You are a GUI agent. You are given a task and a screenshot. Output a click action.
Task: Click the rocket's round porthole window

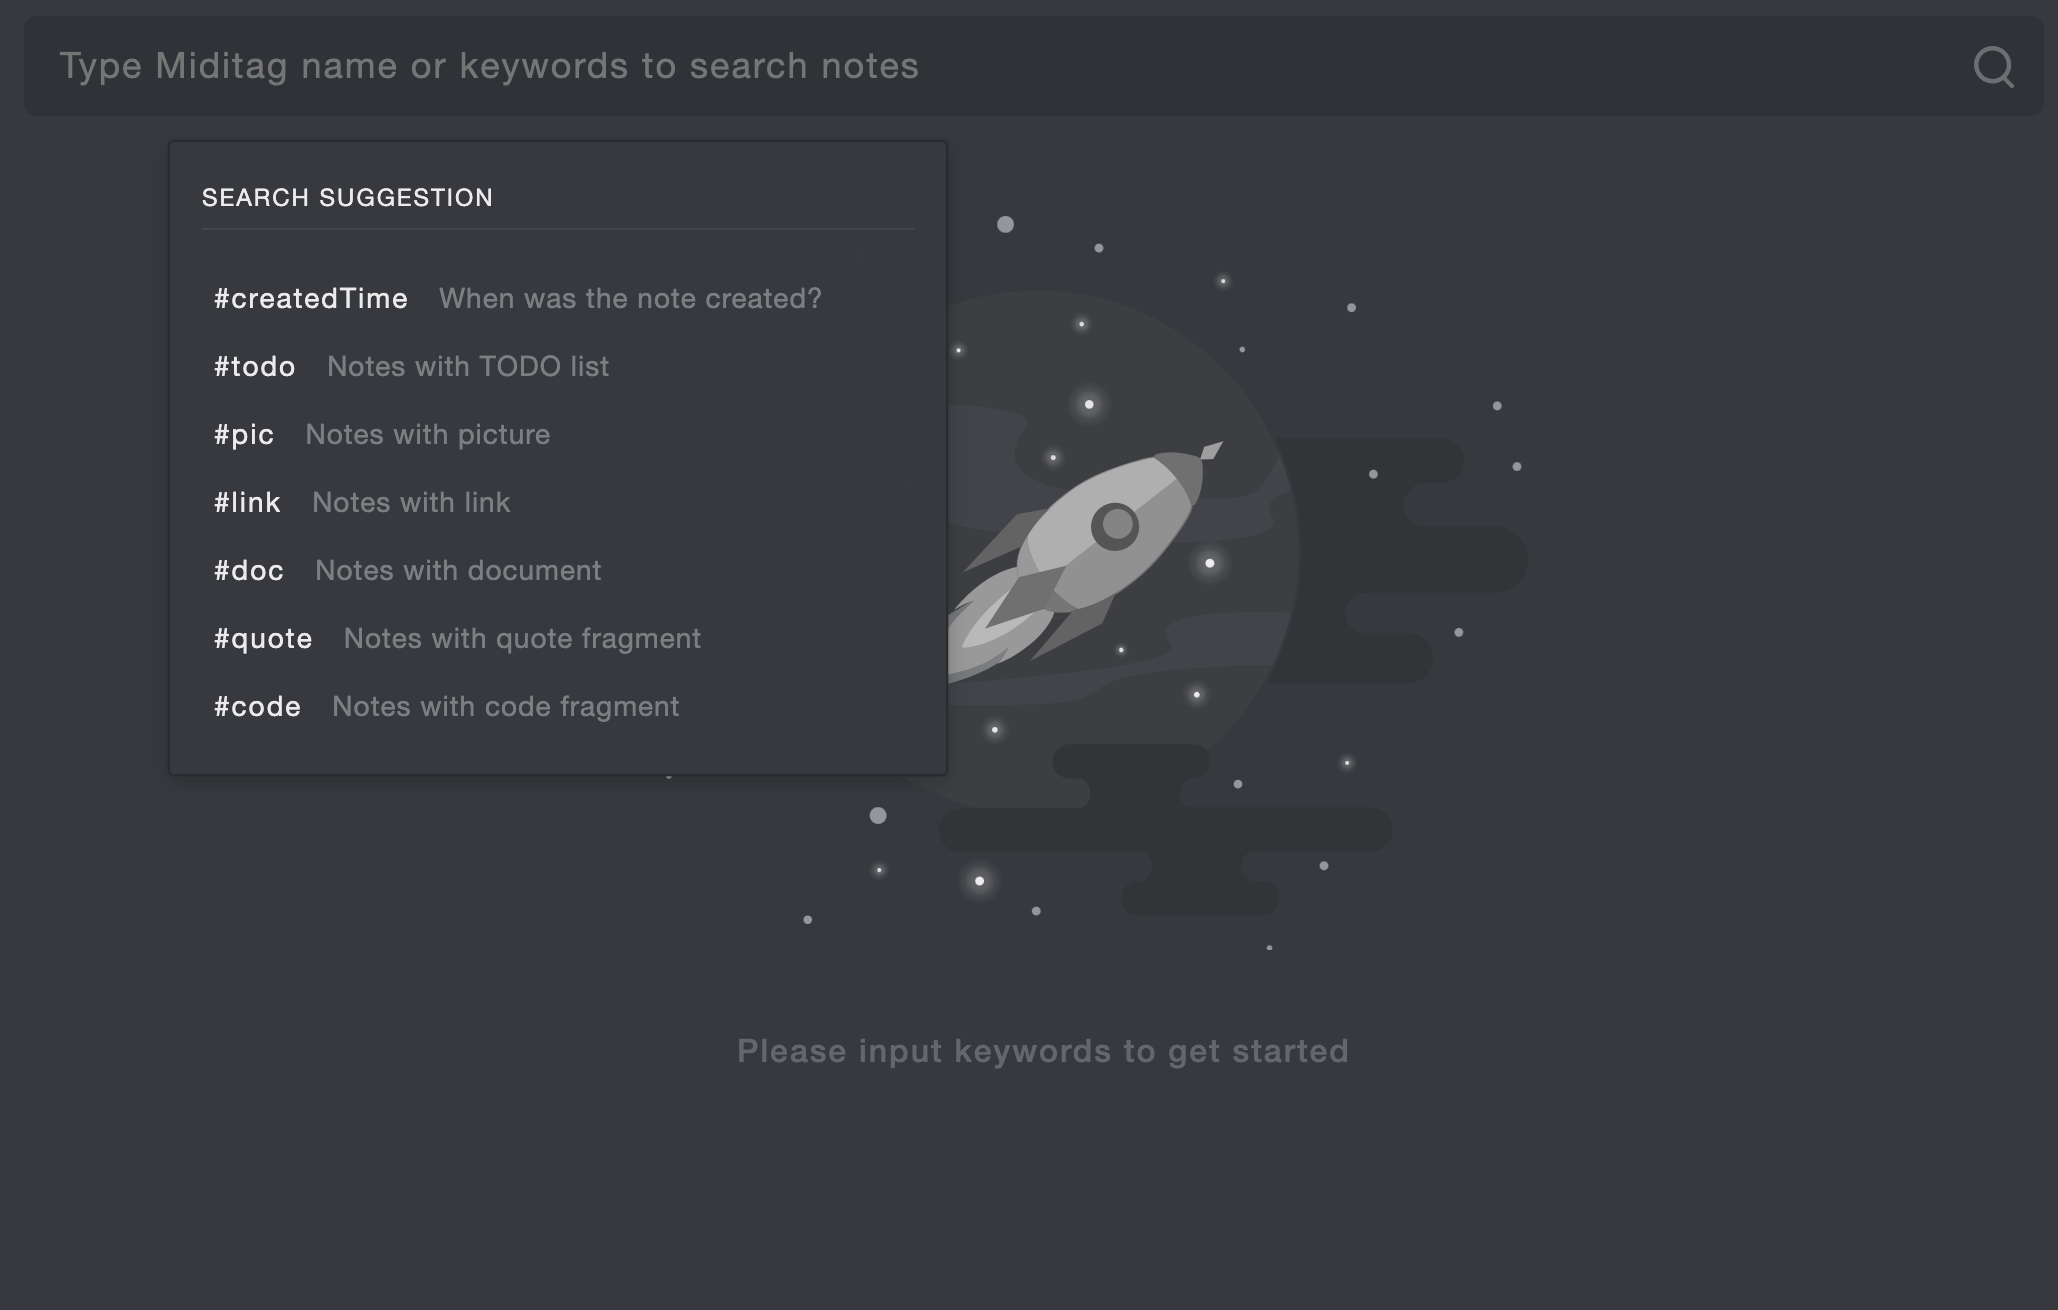tap(1115, 525)
